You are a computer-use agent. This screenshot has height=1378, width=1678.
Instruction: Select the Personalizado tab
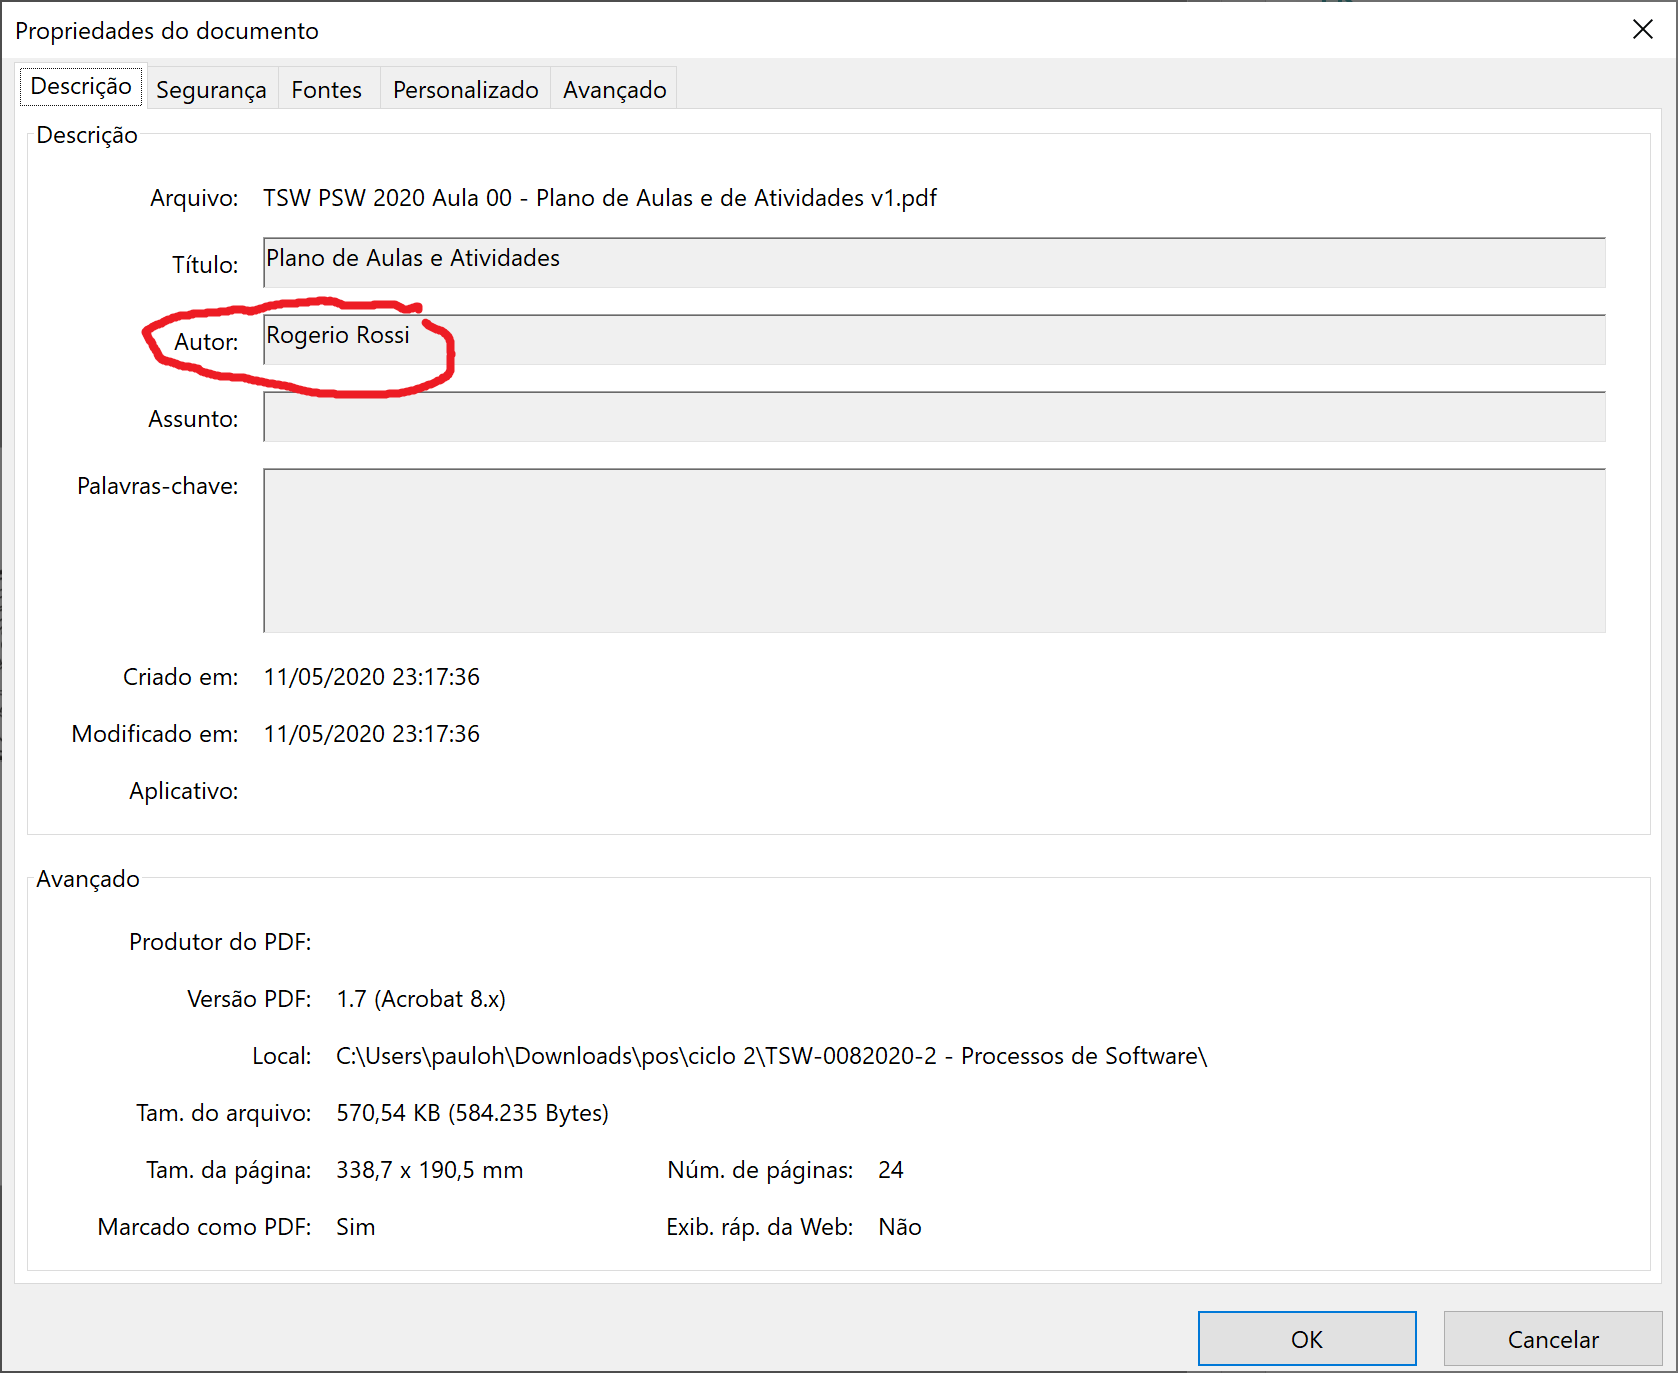(x=466, y=90)
